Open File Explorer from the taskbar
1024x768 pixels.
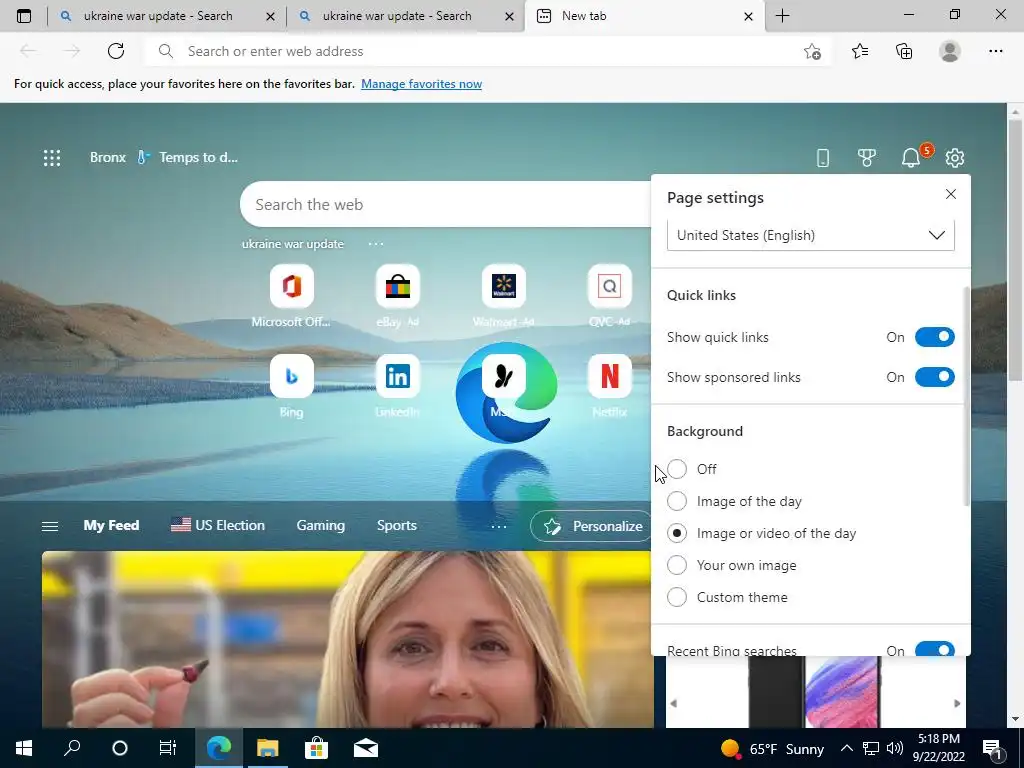coord(267,748)
